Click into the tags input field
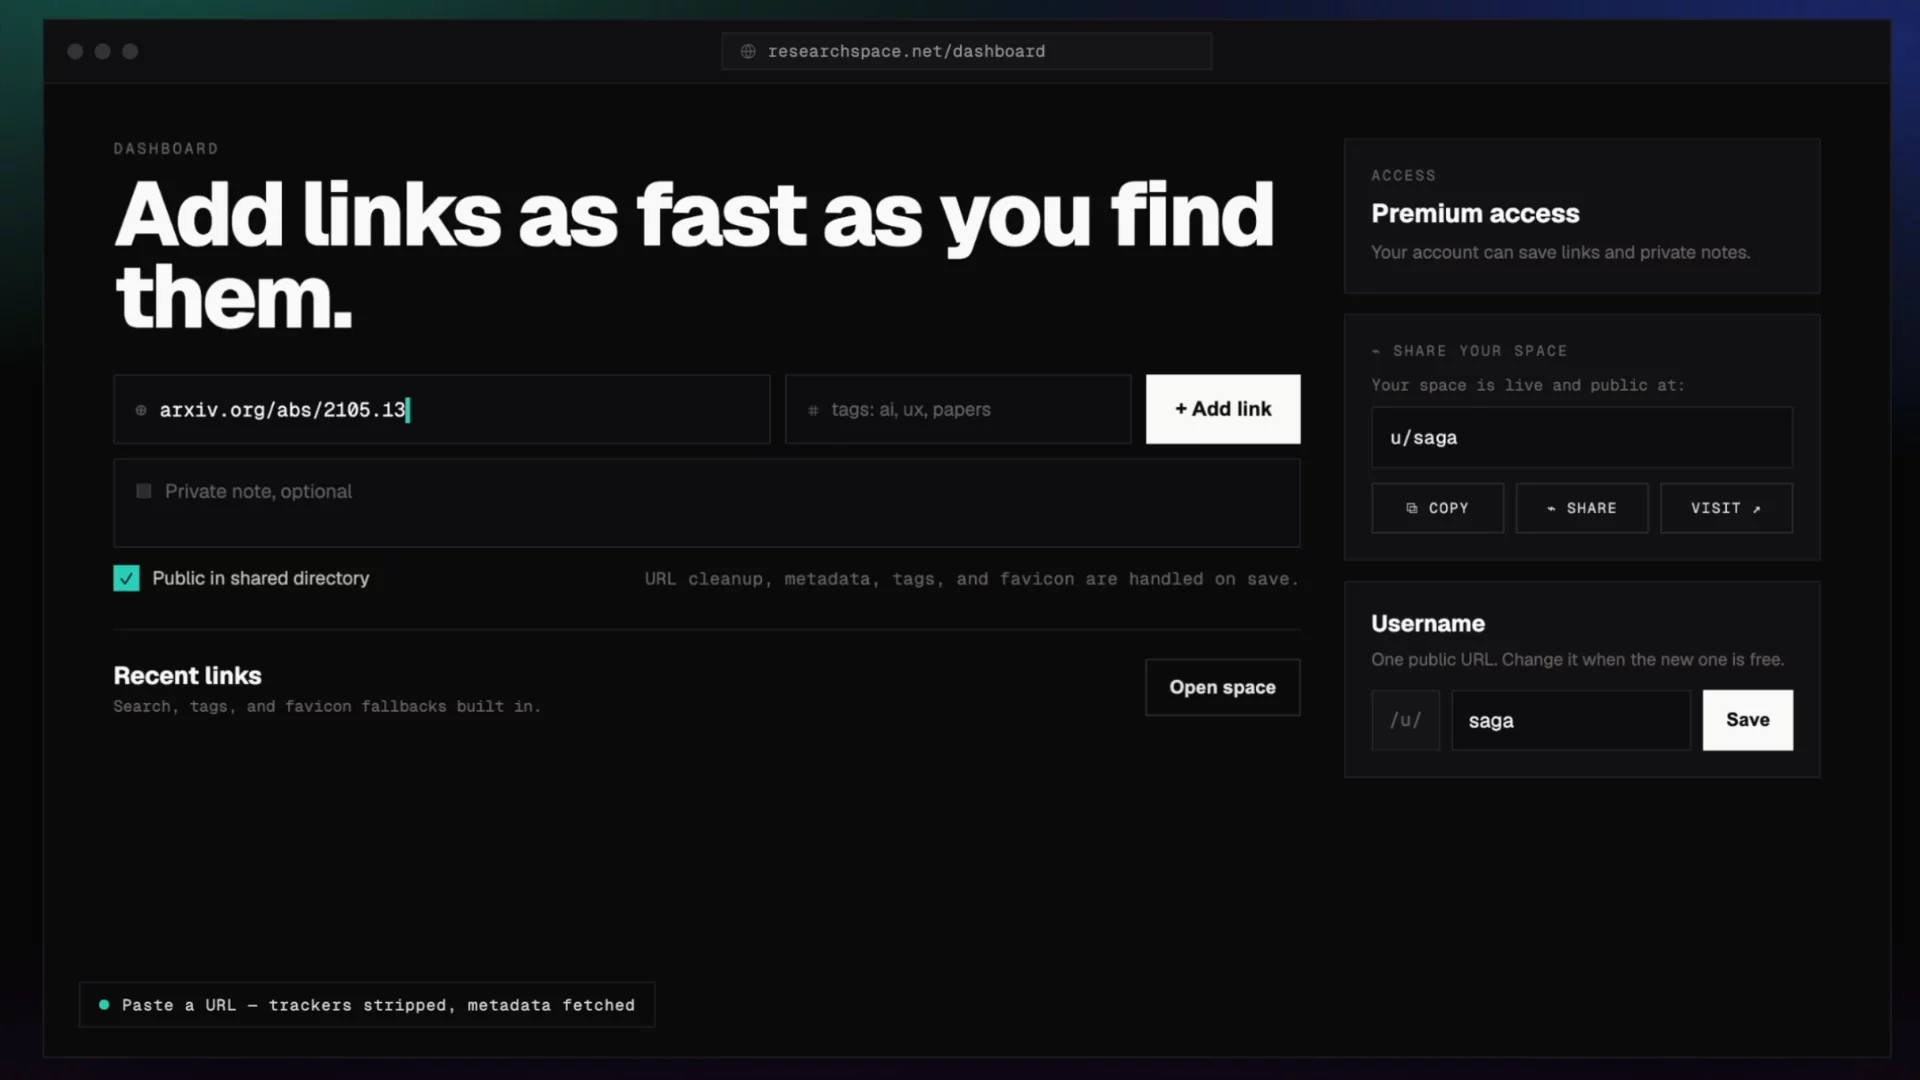This screenshot has width=1920, height=1080. [x=958, y=409]
